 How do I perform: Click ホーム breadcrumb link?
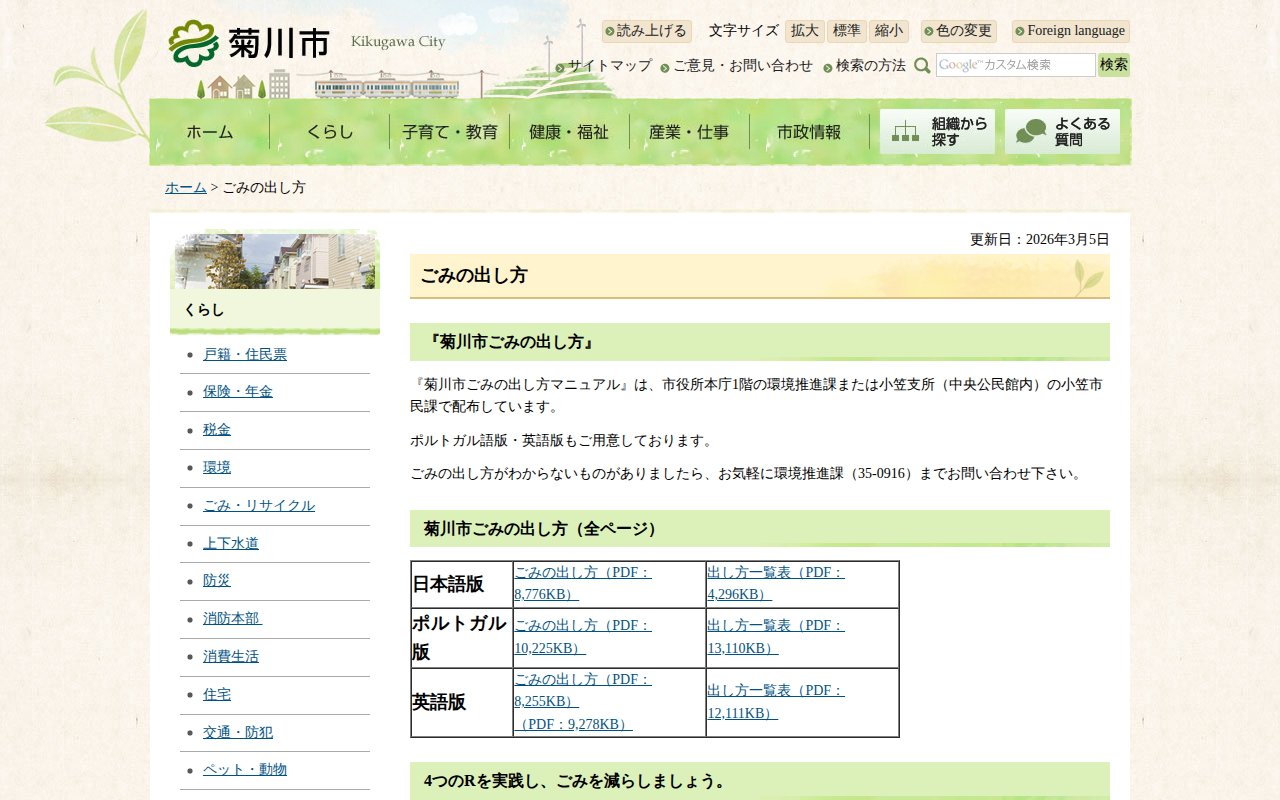(186, 188)
